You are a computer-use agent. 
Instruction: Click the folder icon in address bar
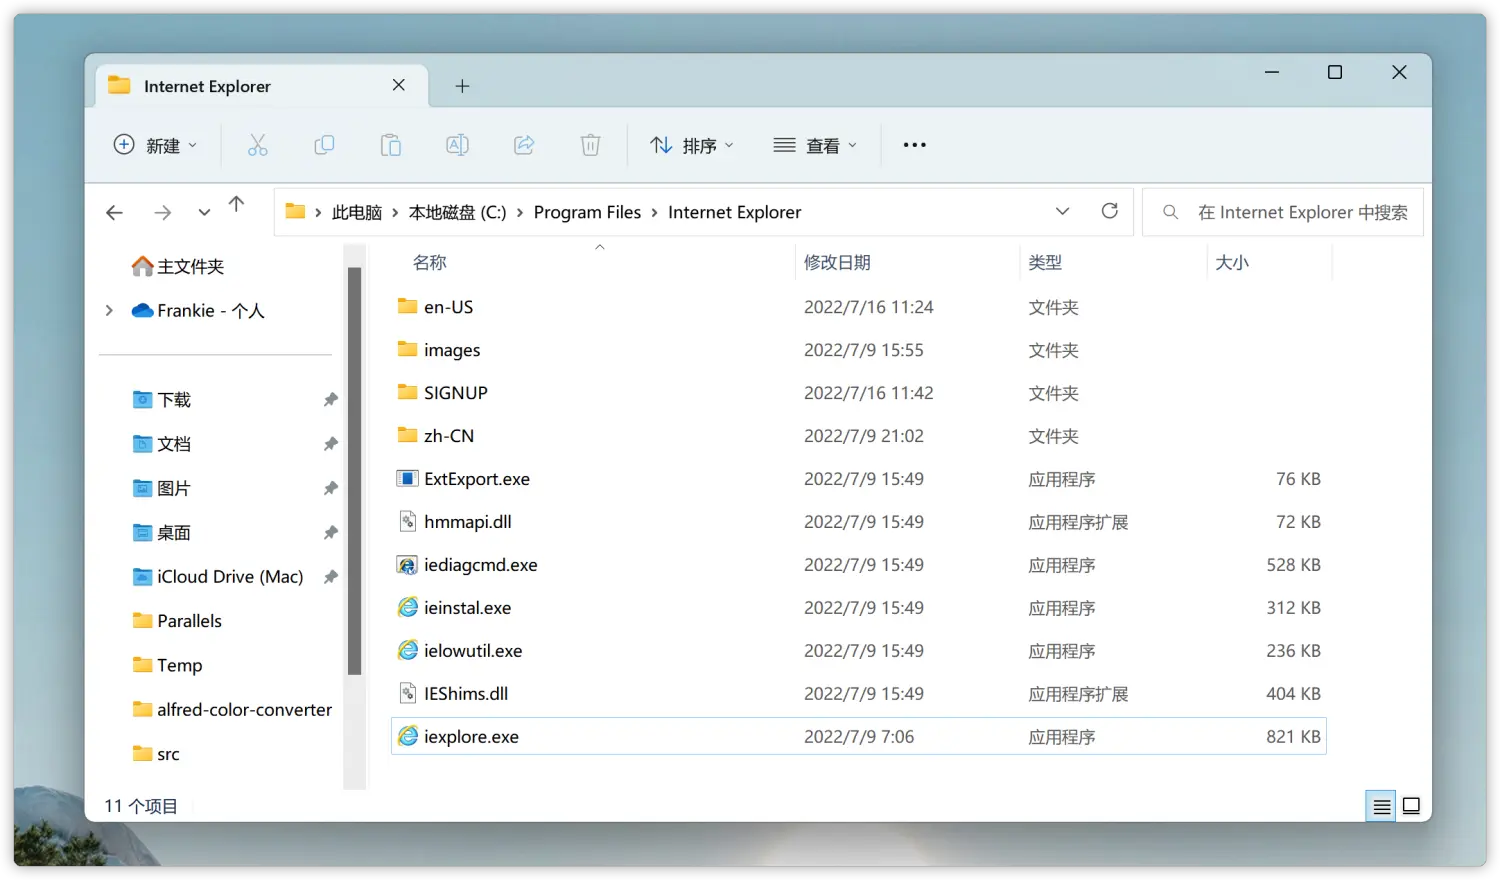coord(295,211)
